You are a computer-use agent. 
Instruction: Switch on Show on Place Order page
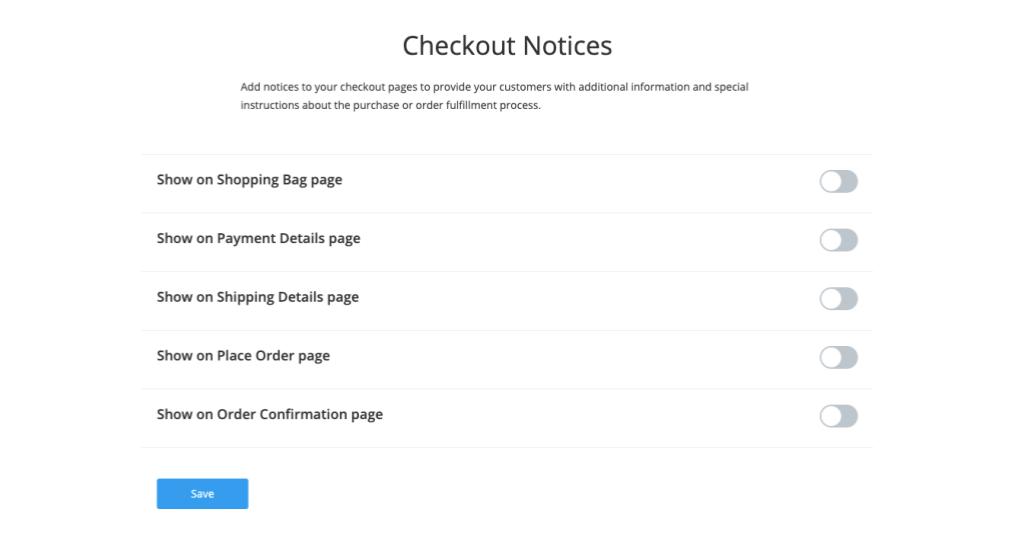(838, 357)
